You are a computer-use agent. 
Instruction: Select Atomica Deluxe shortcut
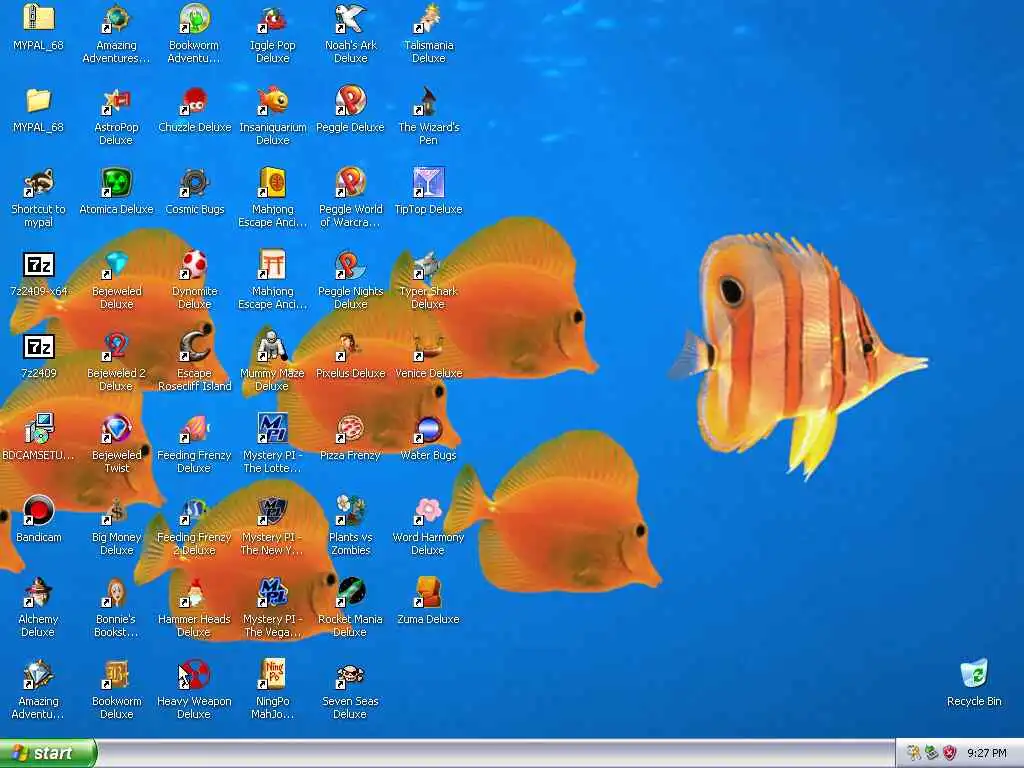pyautogui.click(x=116, y=183)
